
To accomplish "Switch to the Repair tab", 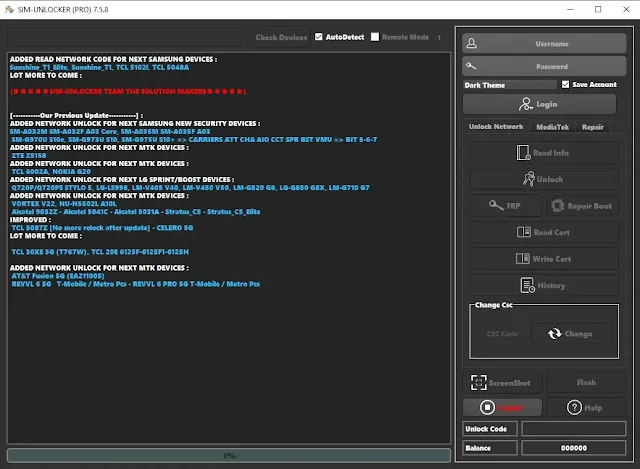I will click(592, 127).
